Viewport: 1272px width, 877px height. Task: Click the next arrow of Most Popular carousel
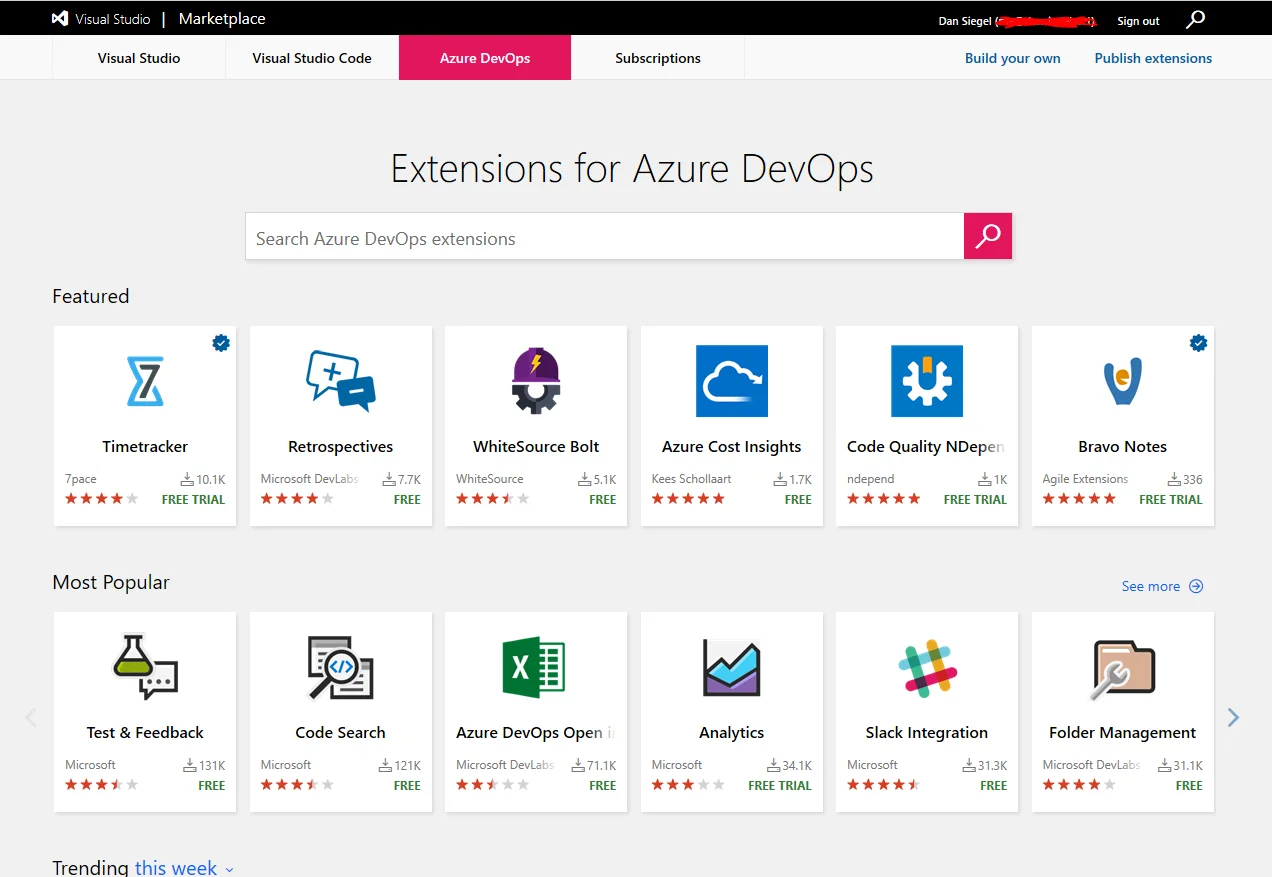(x=1233, y=717)
